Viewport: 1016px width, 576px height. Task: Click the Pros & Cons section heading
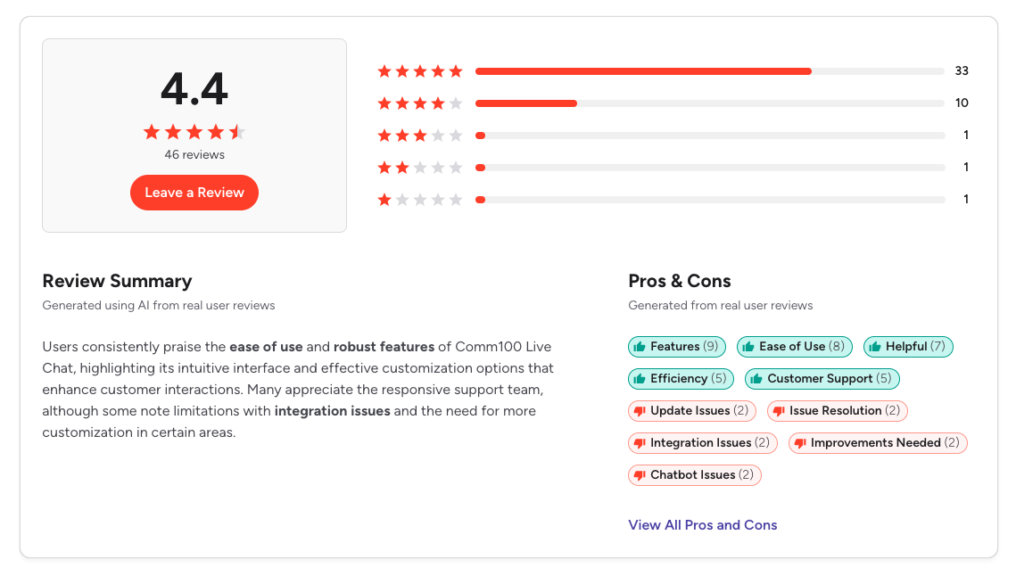[x=679, y=281]
